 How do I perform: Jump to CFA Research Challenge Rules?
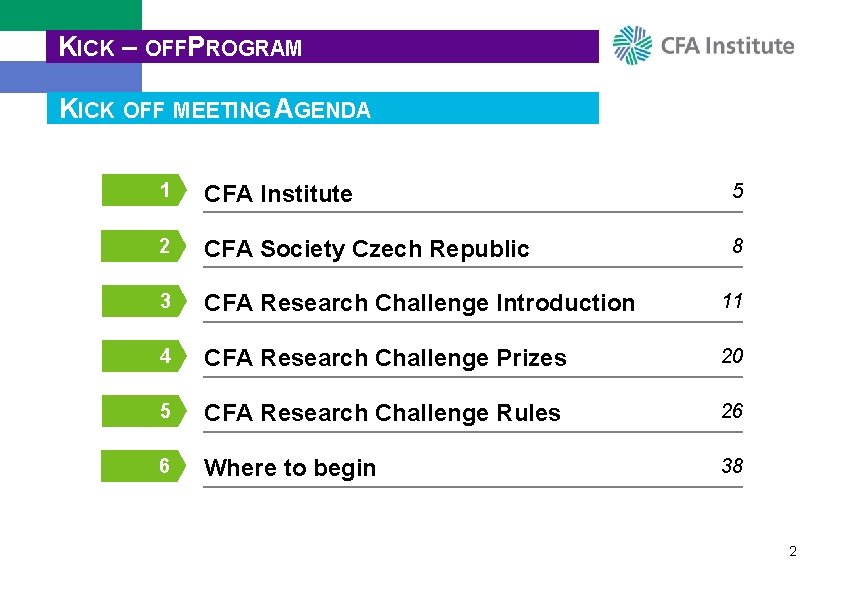pyautogui.click(x=382, y=413)
